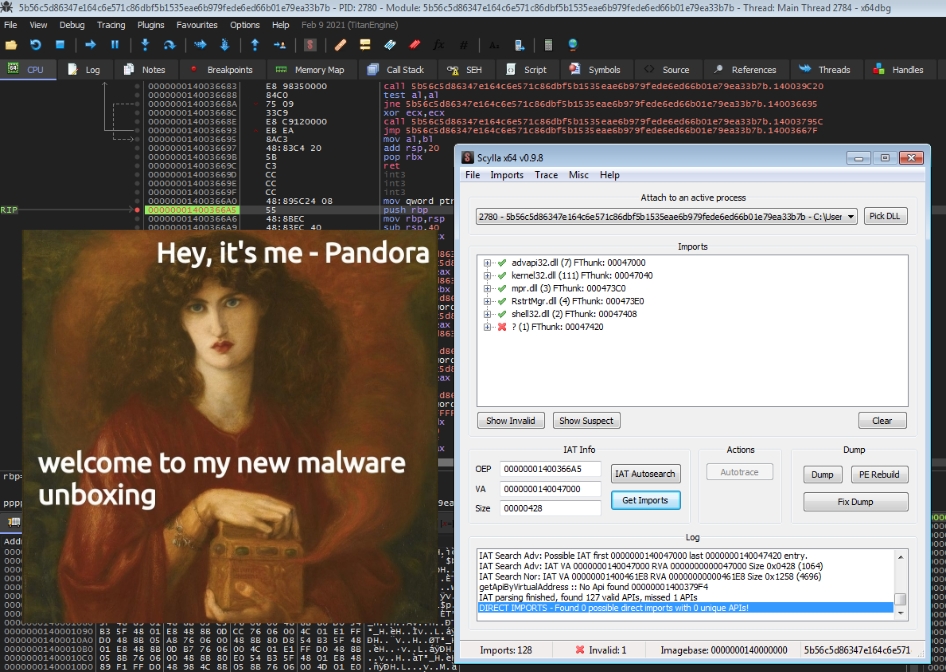
Task: Click the Scylla log scrollbar down arrow
Action: pyautogui.click(x=901, y=613)
